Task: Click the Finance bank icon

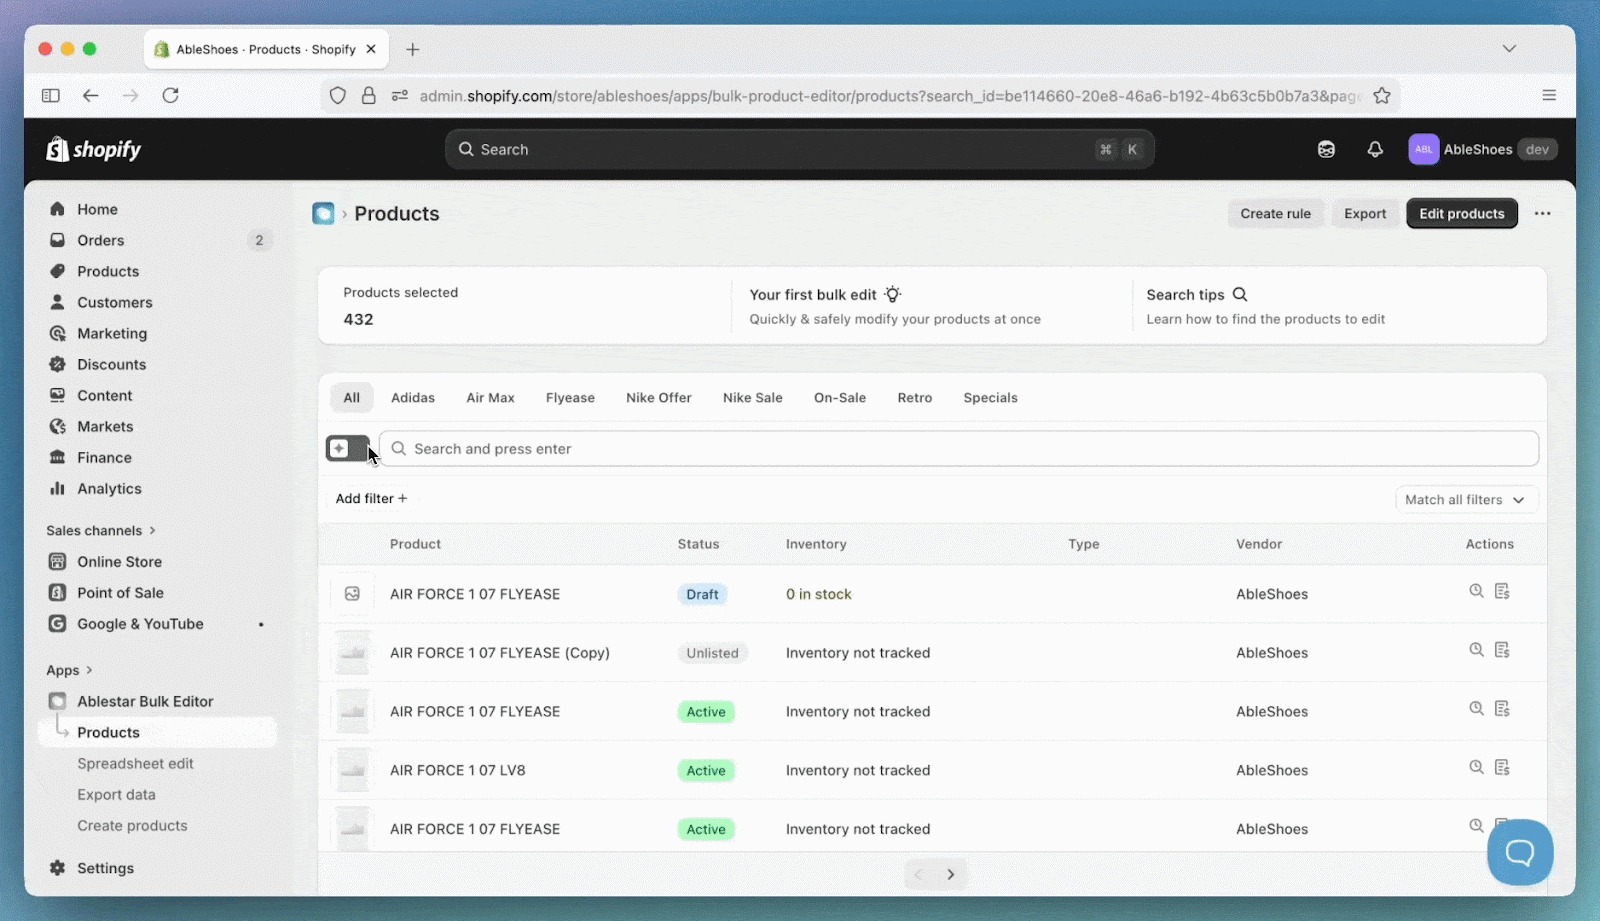Action: tap(57, 457)
